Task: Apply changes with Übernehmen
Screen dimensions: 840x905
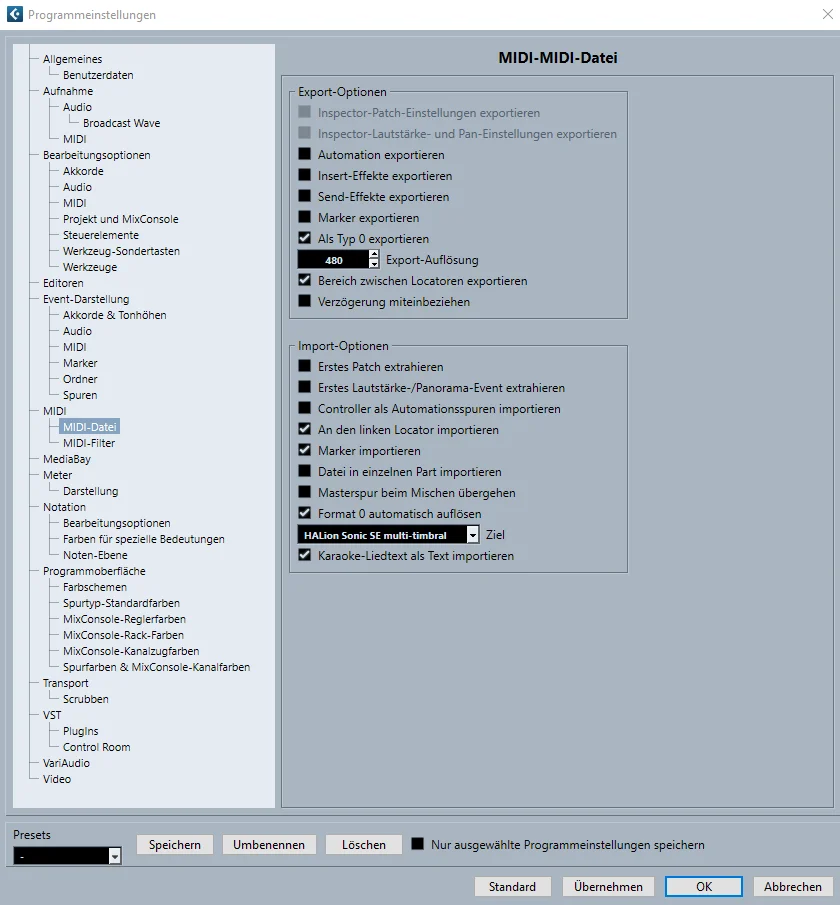Action: click(608, 887)
